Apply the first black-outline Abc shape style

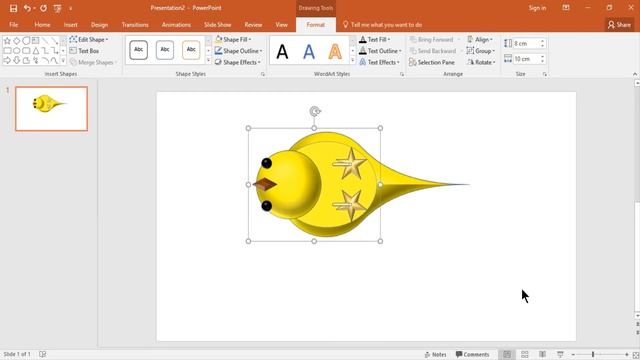pos(138,50)
